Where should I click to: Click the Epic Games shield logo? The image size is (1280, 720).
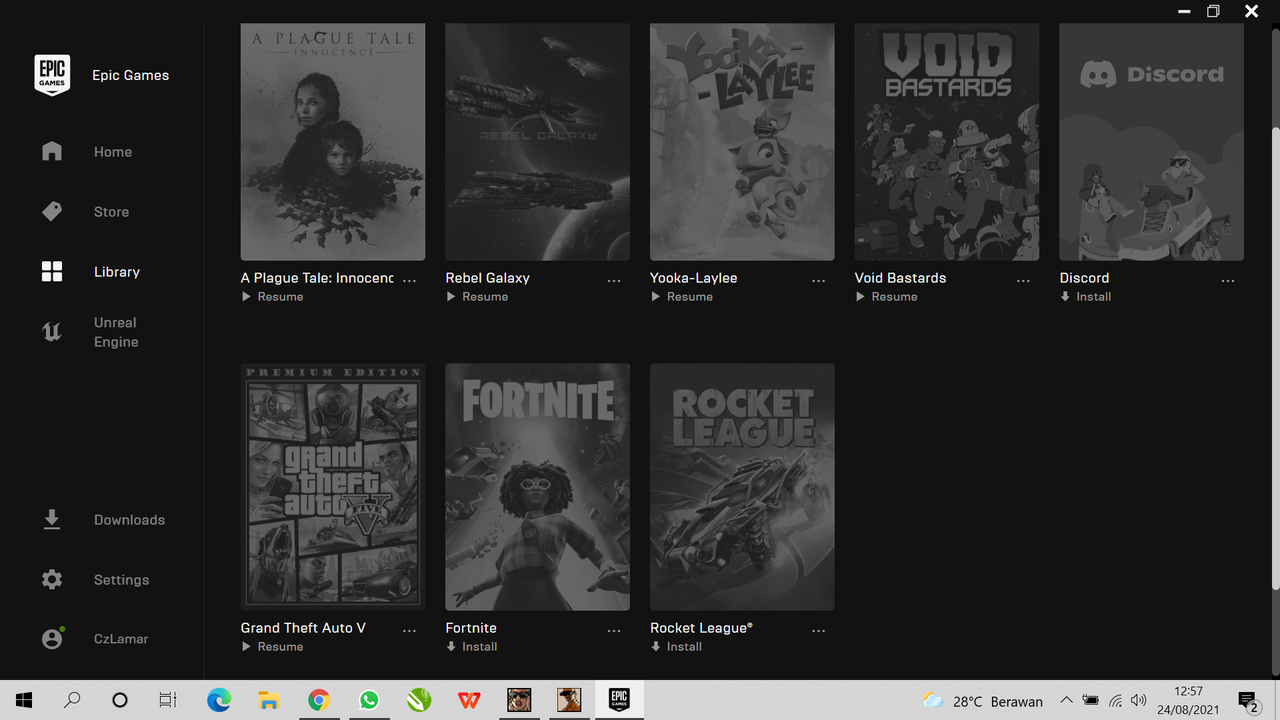52,75
